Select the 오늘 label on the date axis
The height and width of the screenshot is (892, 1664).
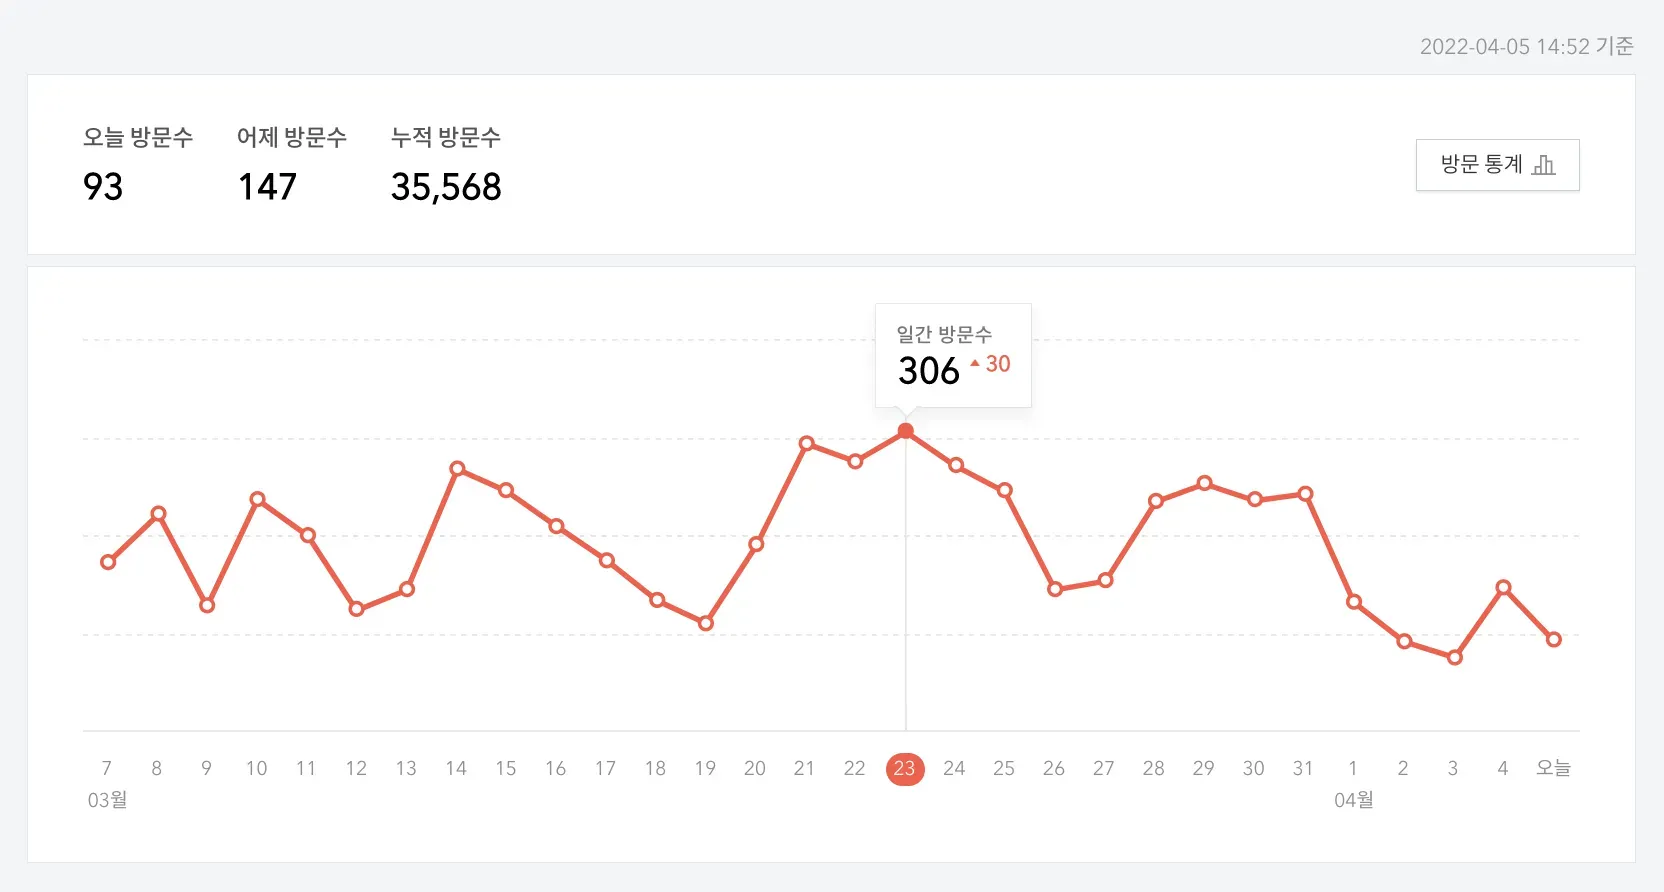coord(1553,768)
